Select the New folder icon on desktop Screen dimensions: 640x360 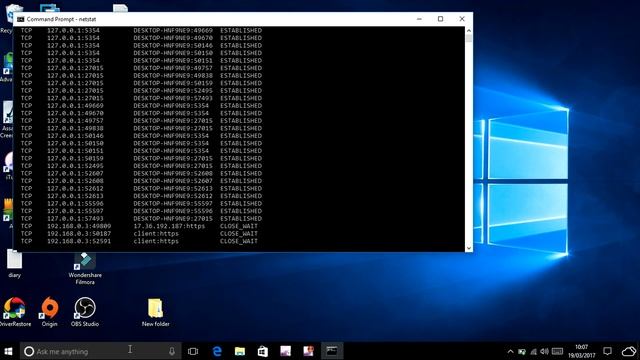(156, 312)
